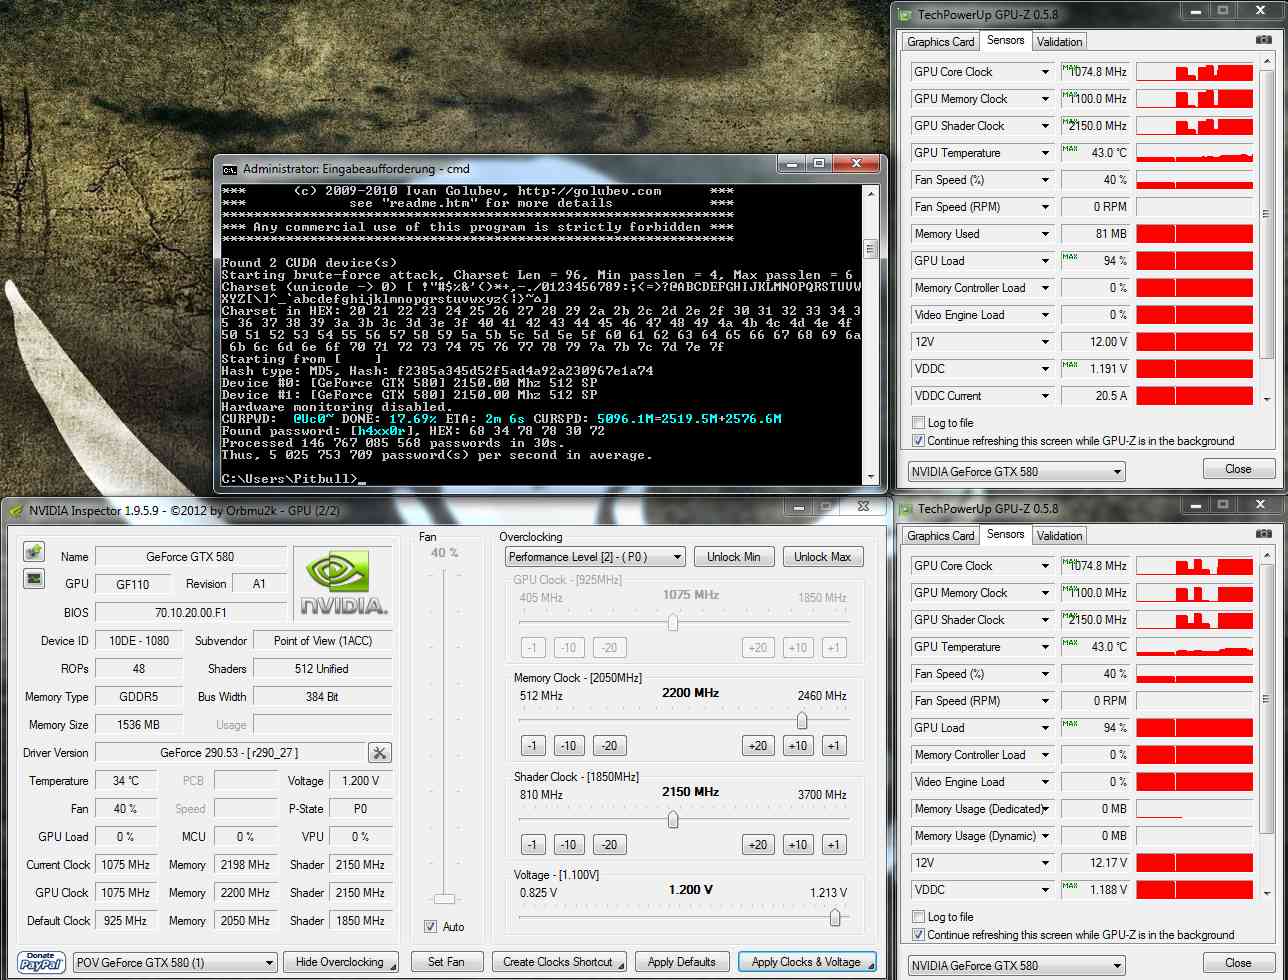Click the lower GPU-Z title bar icon
The image size is (1288, 980).
904,508
